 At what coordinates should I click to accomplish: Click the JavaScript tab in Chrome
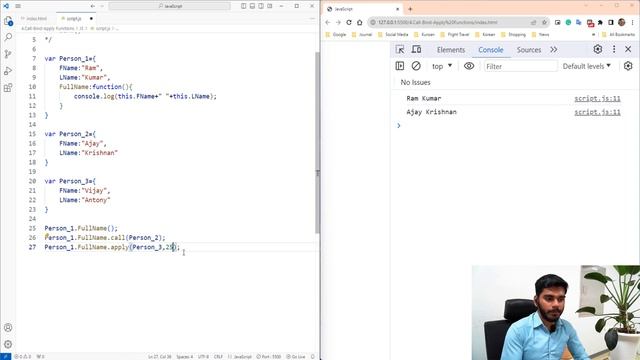tap(363, 9)
